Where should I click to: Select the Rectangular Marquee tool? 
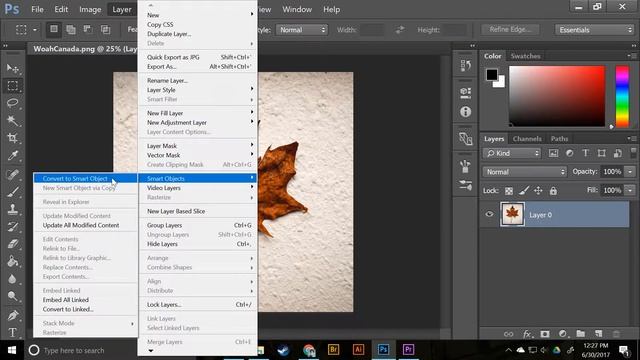13,86
